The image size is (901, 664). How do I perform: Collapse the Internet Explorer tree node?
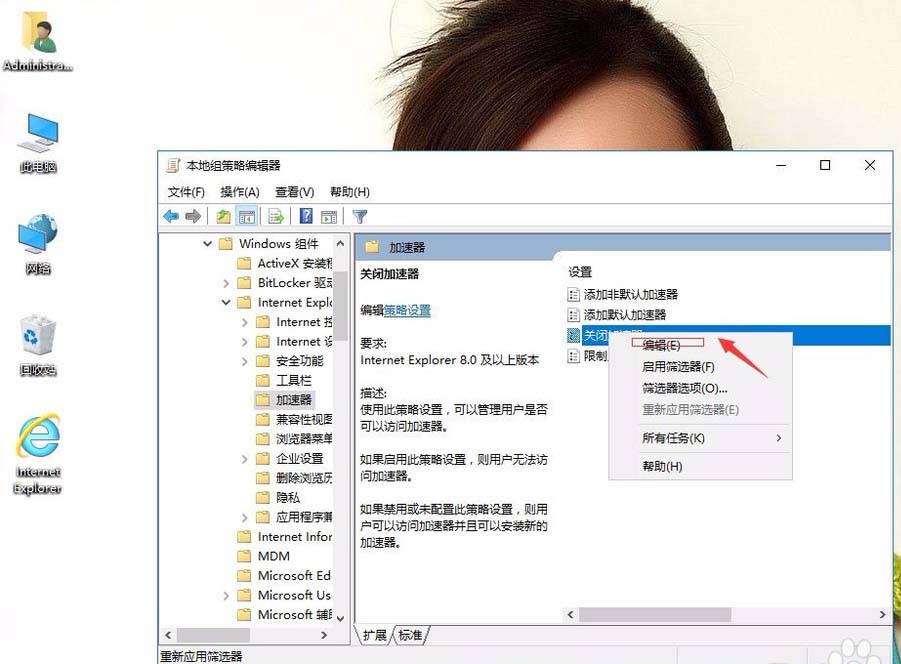[x=226, y=302]
